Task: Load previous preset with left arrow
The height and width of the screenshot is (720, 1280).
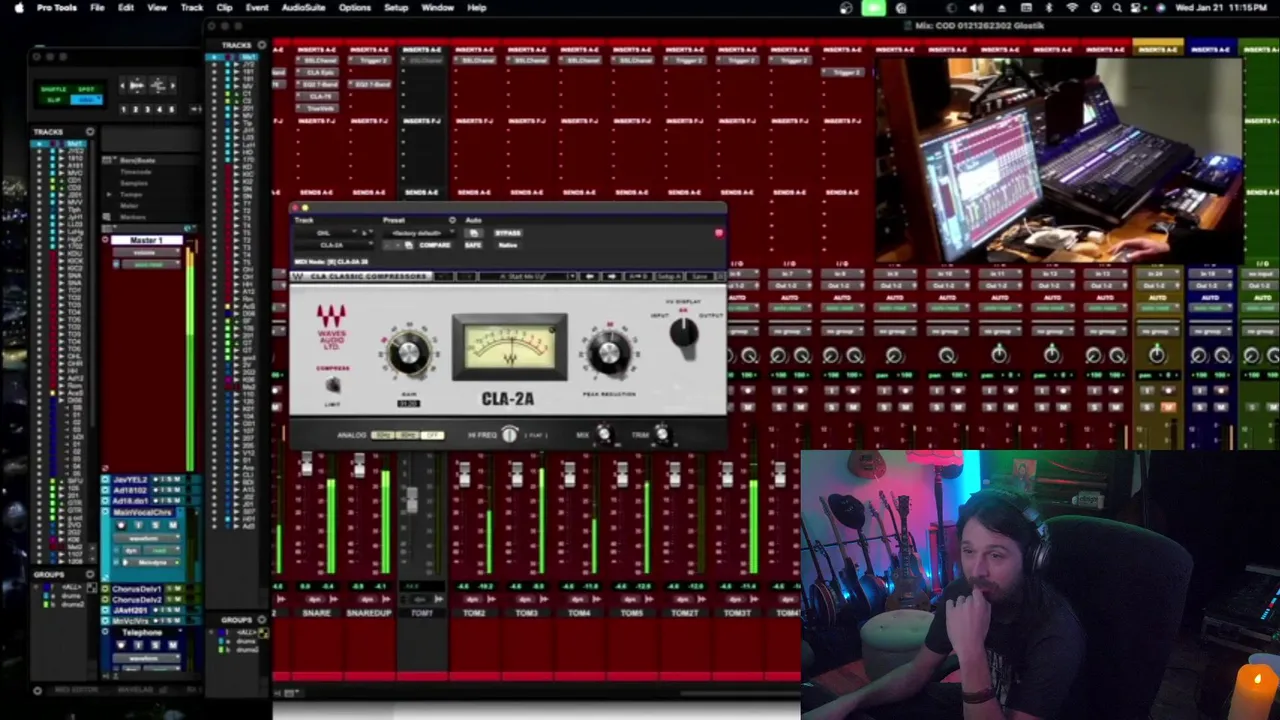Action: tap(590, 276)
